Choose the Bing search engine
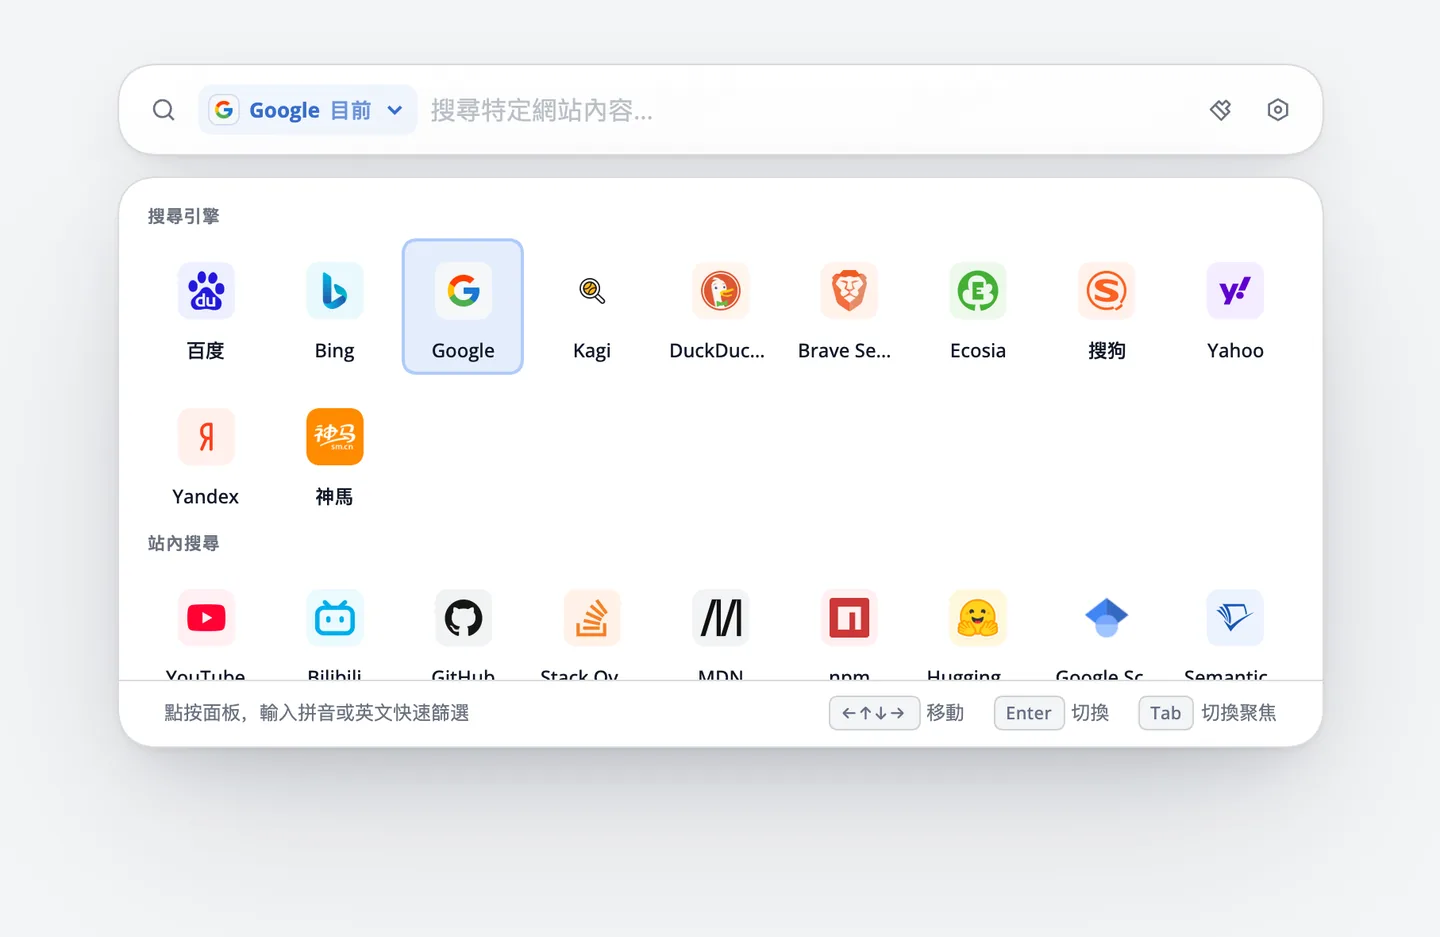 coord(335,307)
